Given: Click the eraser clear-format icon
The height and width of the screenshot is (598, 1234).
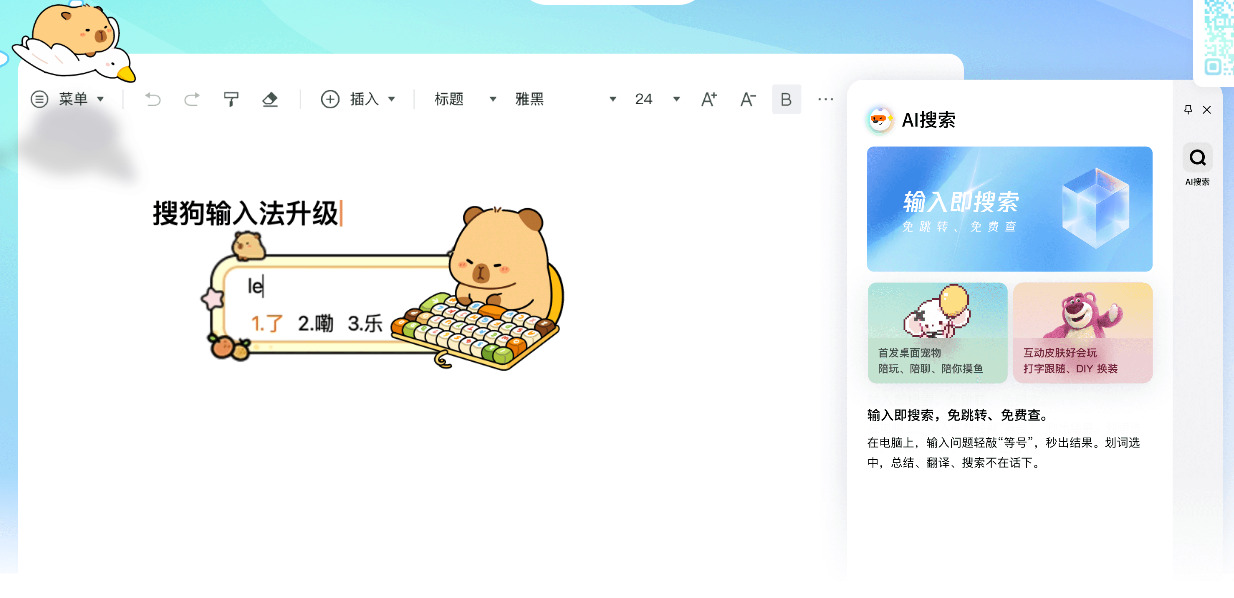Looking at the screenshot, I should pos(269,99).
